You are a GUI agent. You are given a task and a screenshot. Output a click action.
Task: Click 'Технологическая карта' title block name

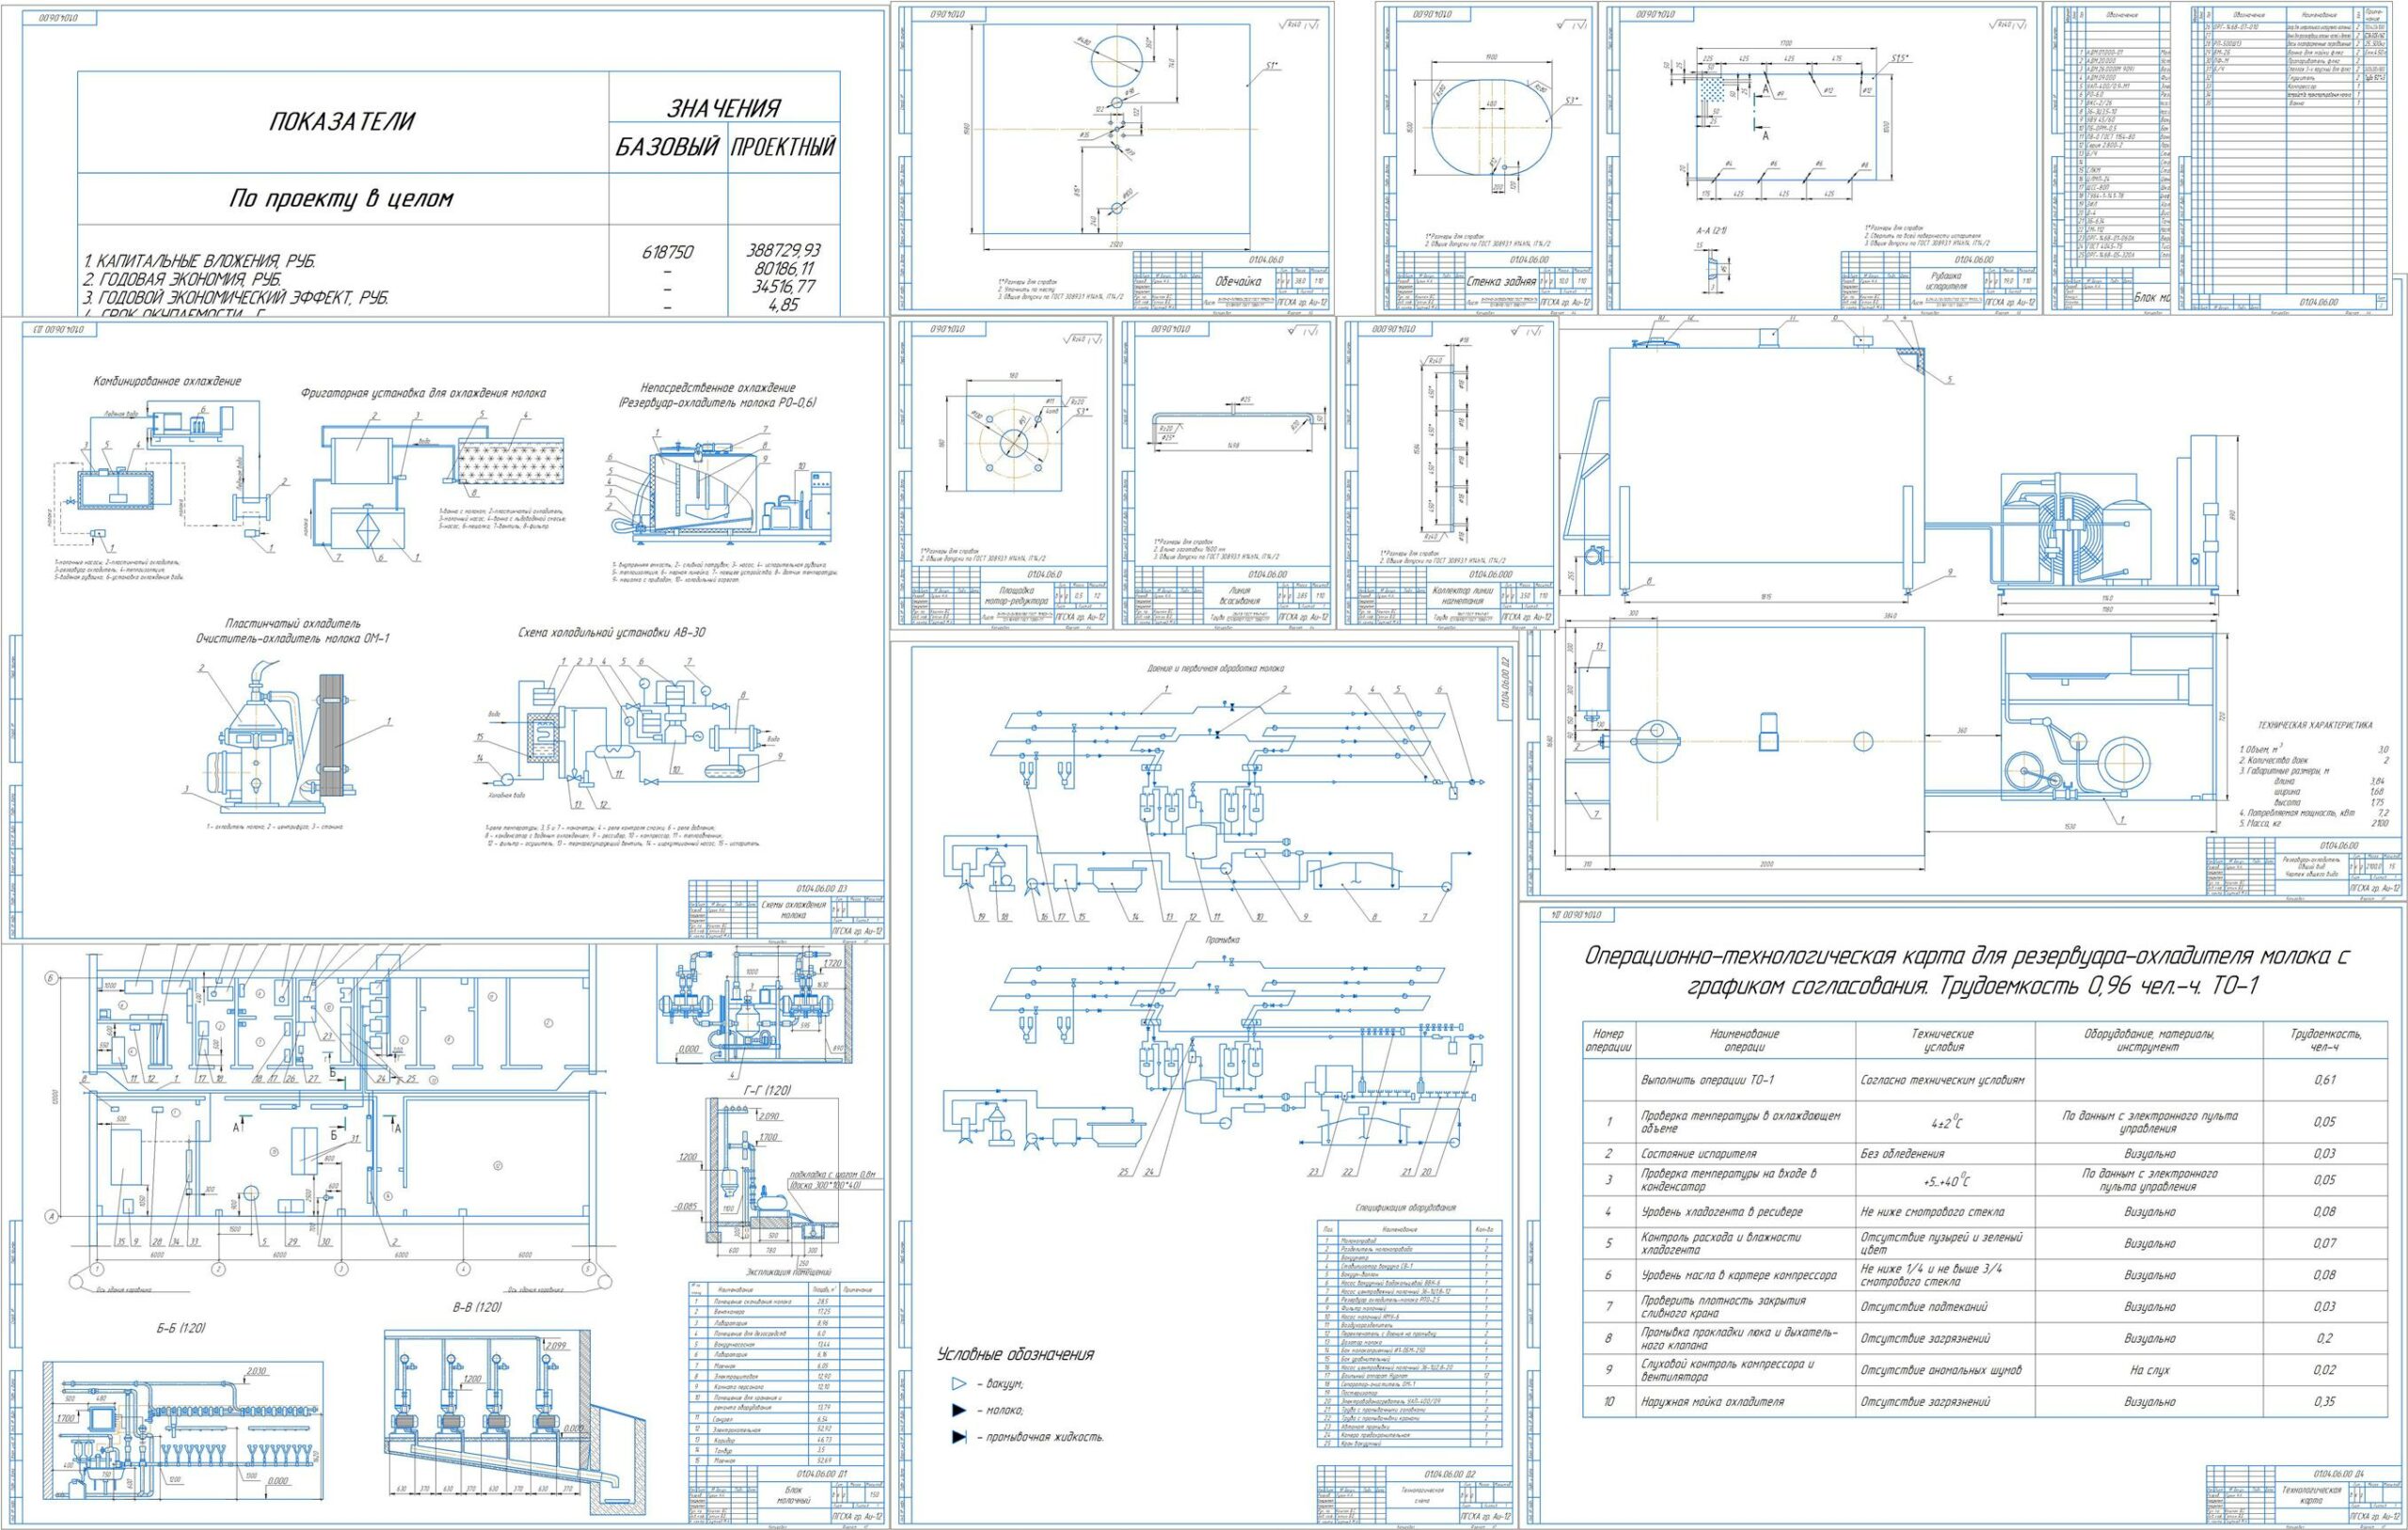(2312, 1495)
